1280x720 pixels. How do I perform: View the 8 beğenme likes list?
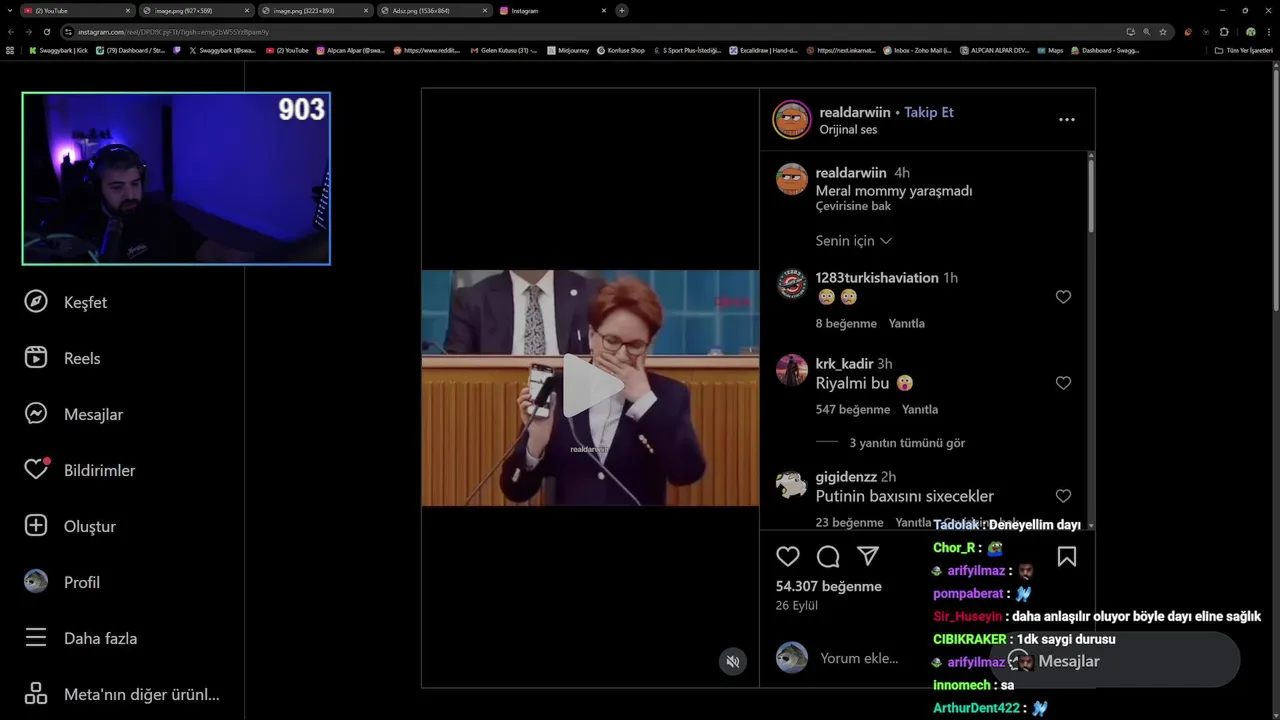coord(846,324)
